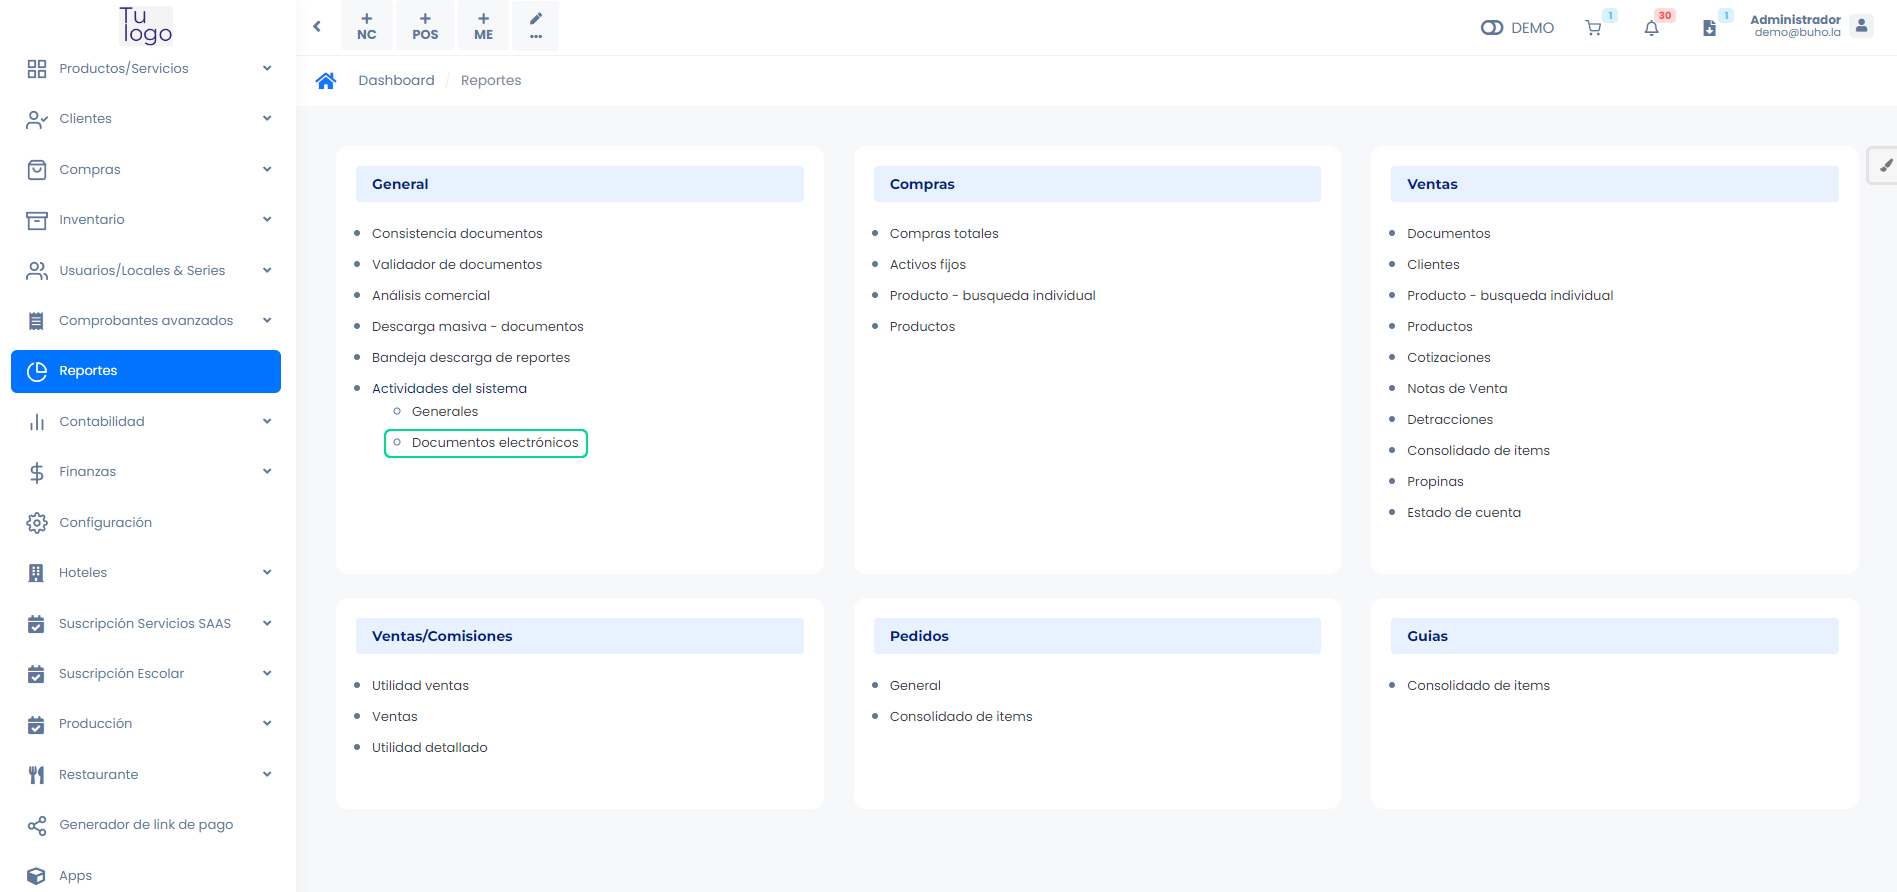
Task: Click the pencil edit shortcut button
Action: (536, 26)
